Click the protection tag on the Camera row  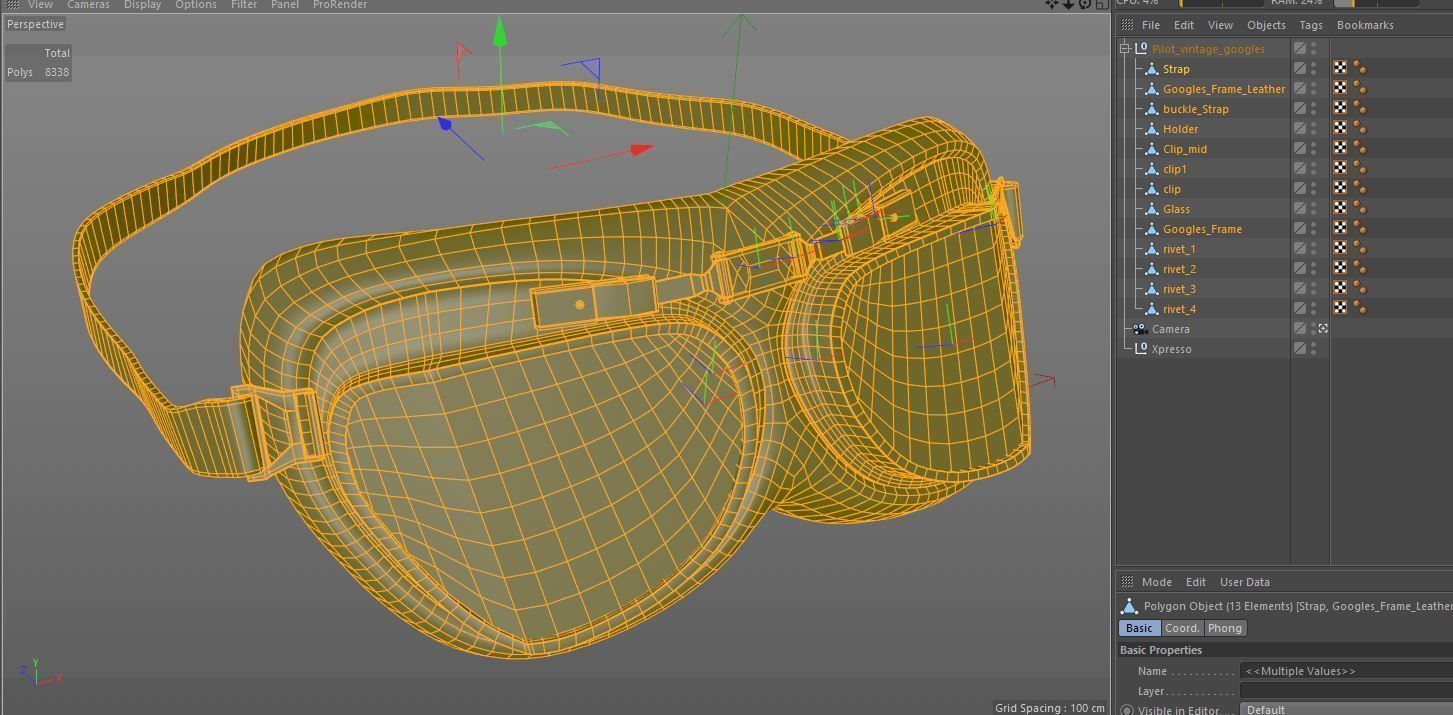[x=1323, y=328]
